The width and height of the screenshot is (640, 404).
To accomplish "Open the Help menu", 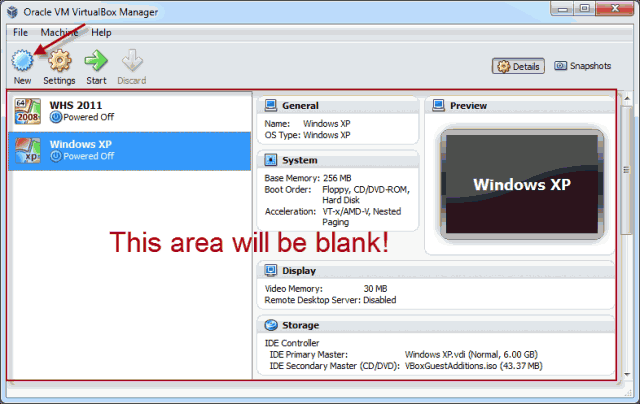I will coord(101,32).
